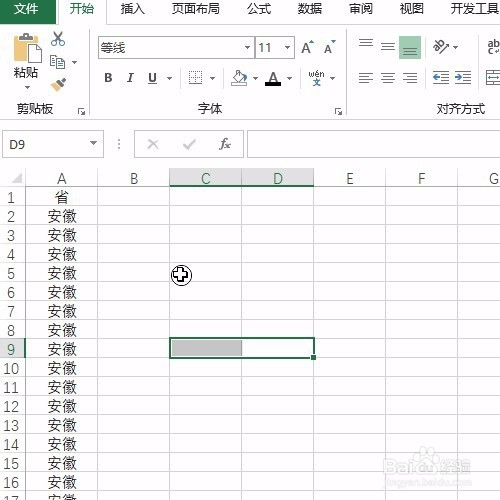Toggle the highlighted bottom align button
This screenshot has width=500, height=500.
tap(410, 48)
